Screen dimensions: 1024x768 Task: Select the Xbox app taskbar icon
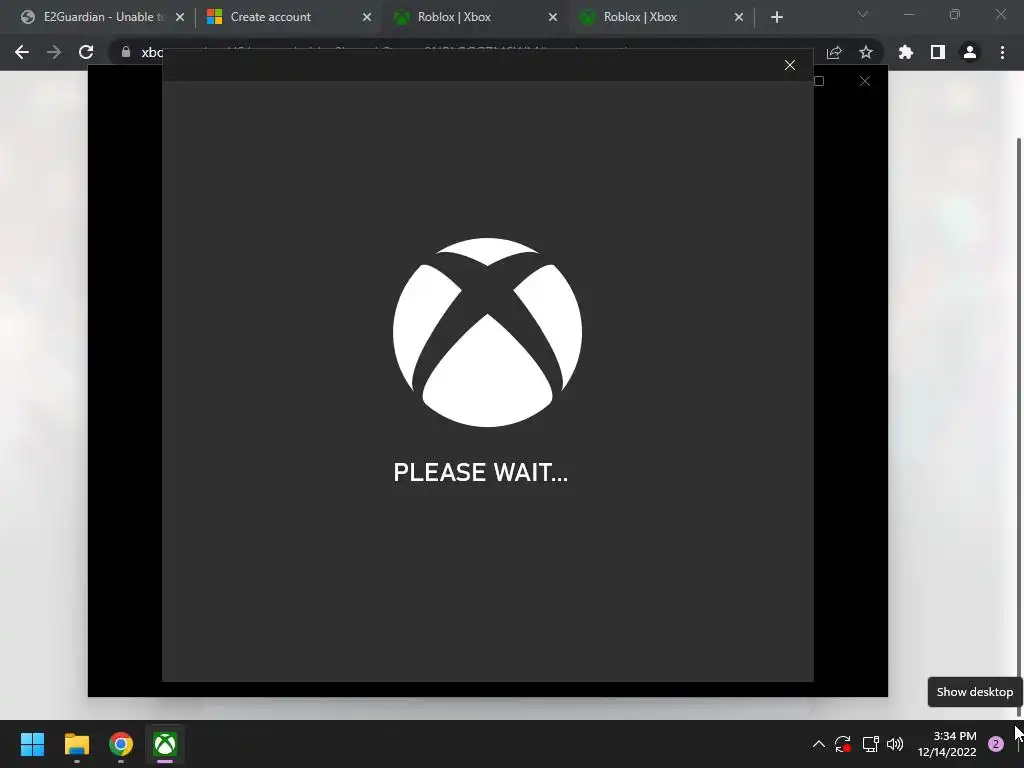point(165,744)
